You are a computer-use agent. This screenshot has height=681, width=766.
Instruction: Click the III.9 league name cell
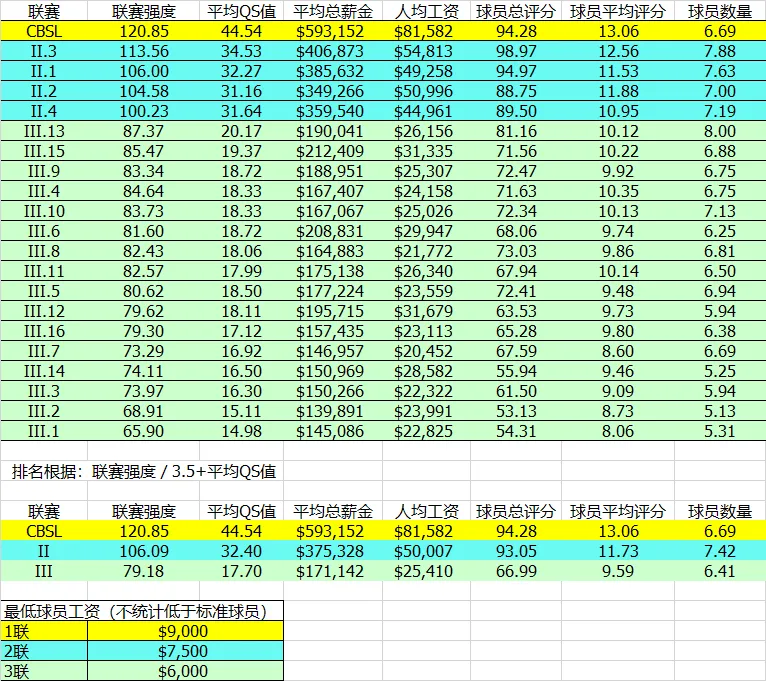(x=44, y=170)
